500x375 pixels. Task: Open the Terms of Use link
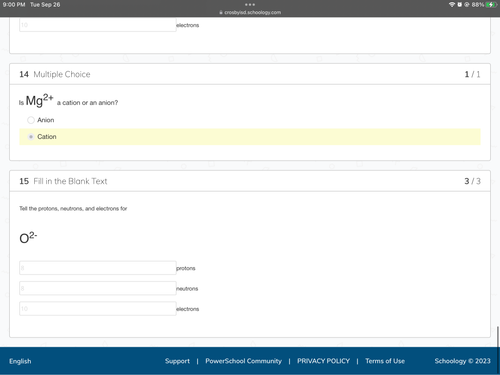[x=385, y=361]
